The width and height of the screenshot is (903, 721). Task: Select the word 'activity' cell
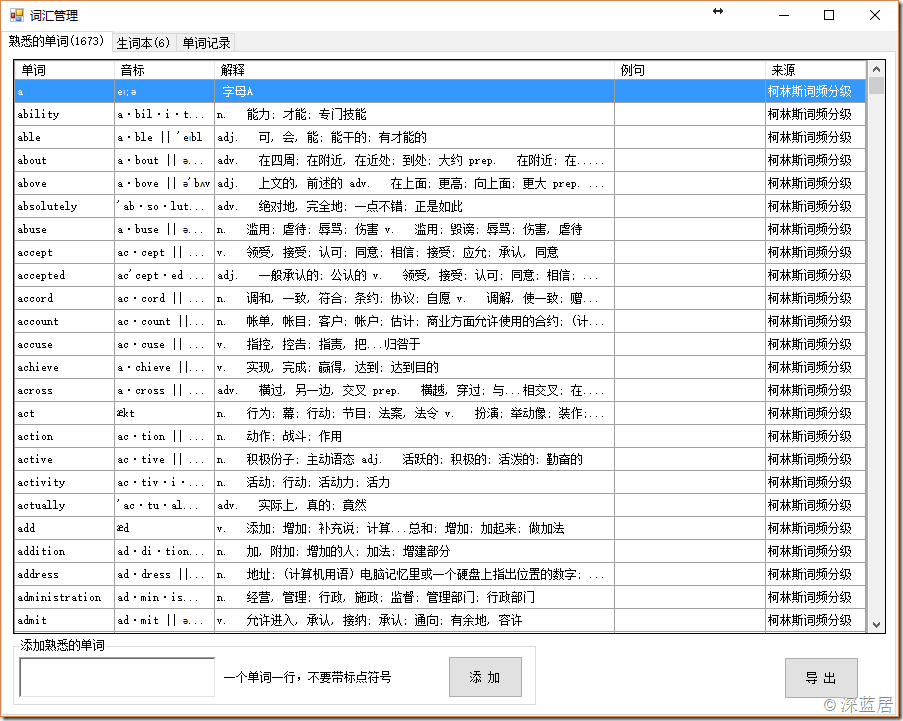pyautogui.click(x=64, y=483)
